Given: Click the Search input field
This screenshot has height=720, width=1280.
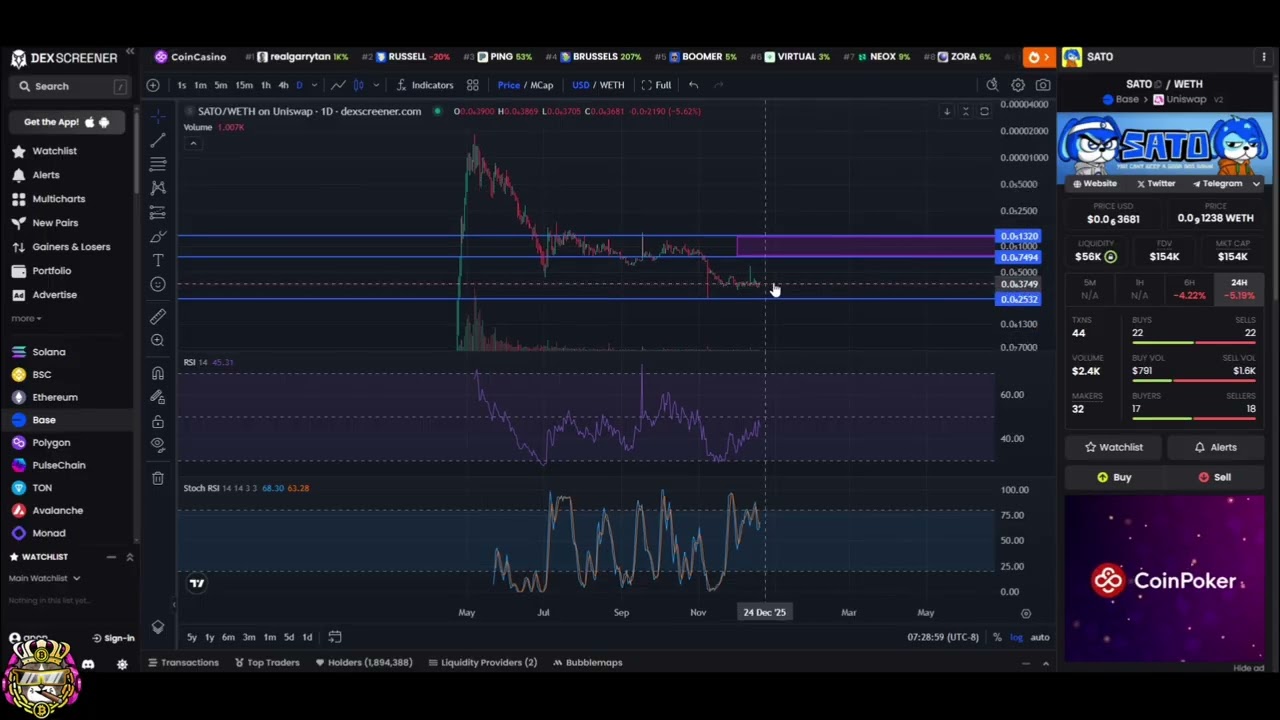Looking at the screenshot, I should [70, 87].
